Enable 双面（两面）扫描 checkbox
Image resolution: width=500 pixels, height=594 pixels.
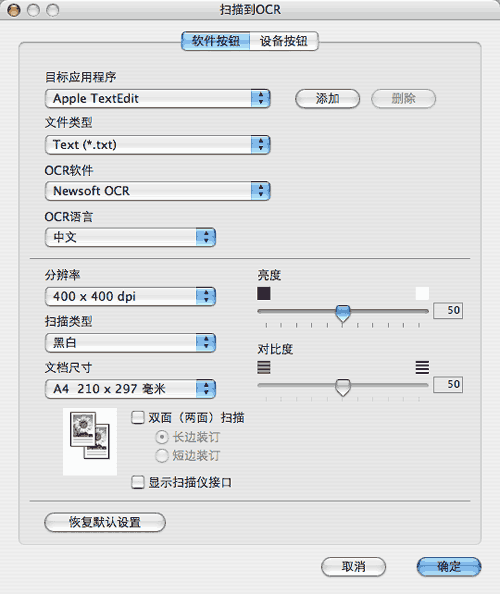tap(138, 417)
